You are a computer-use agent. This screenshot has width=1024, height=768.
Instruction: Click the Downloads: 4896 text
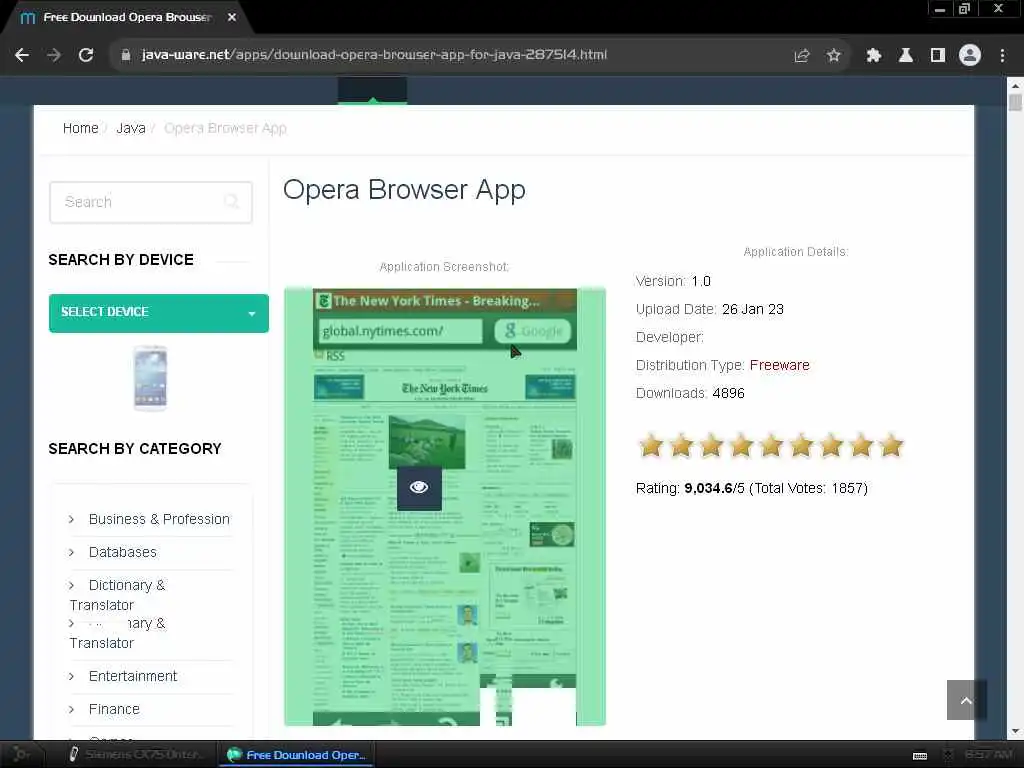(690, 393)
